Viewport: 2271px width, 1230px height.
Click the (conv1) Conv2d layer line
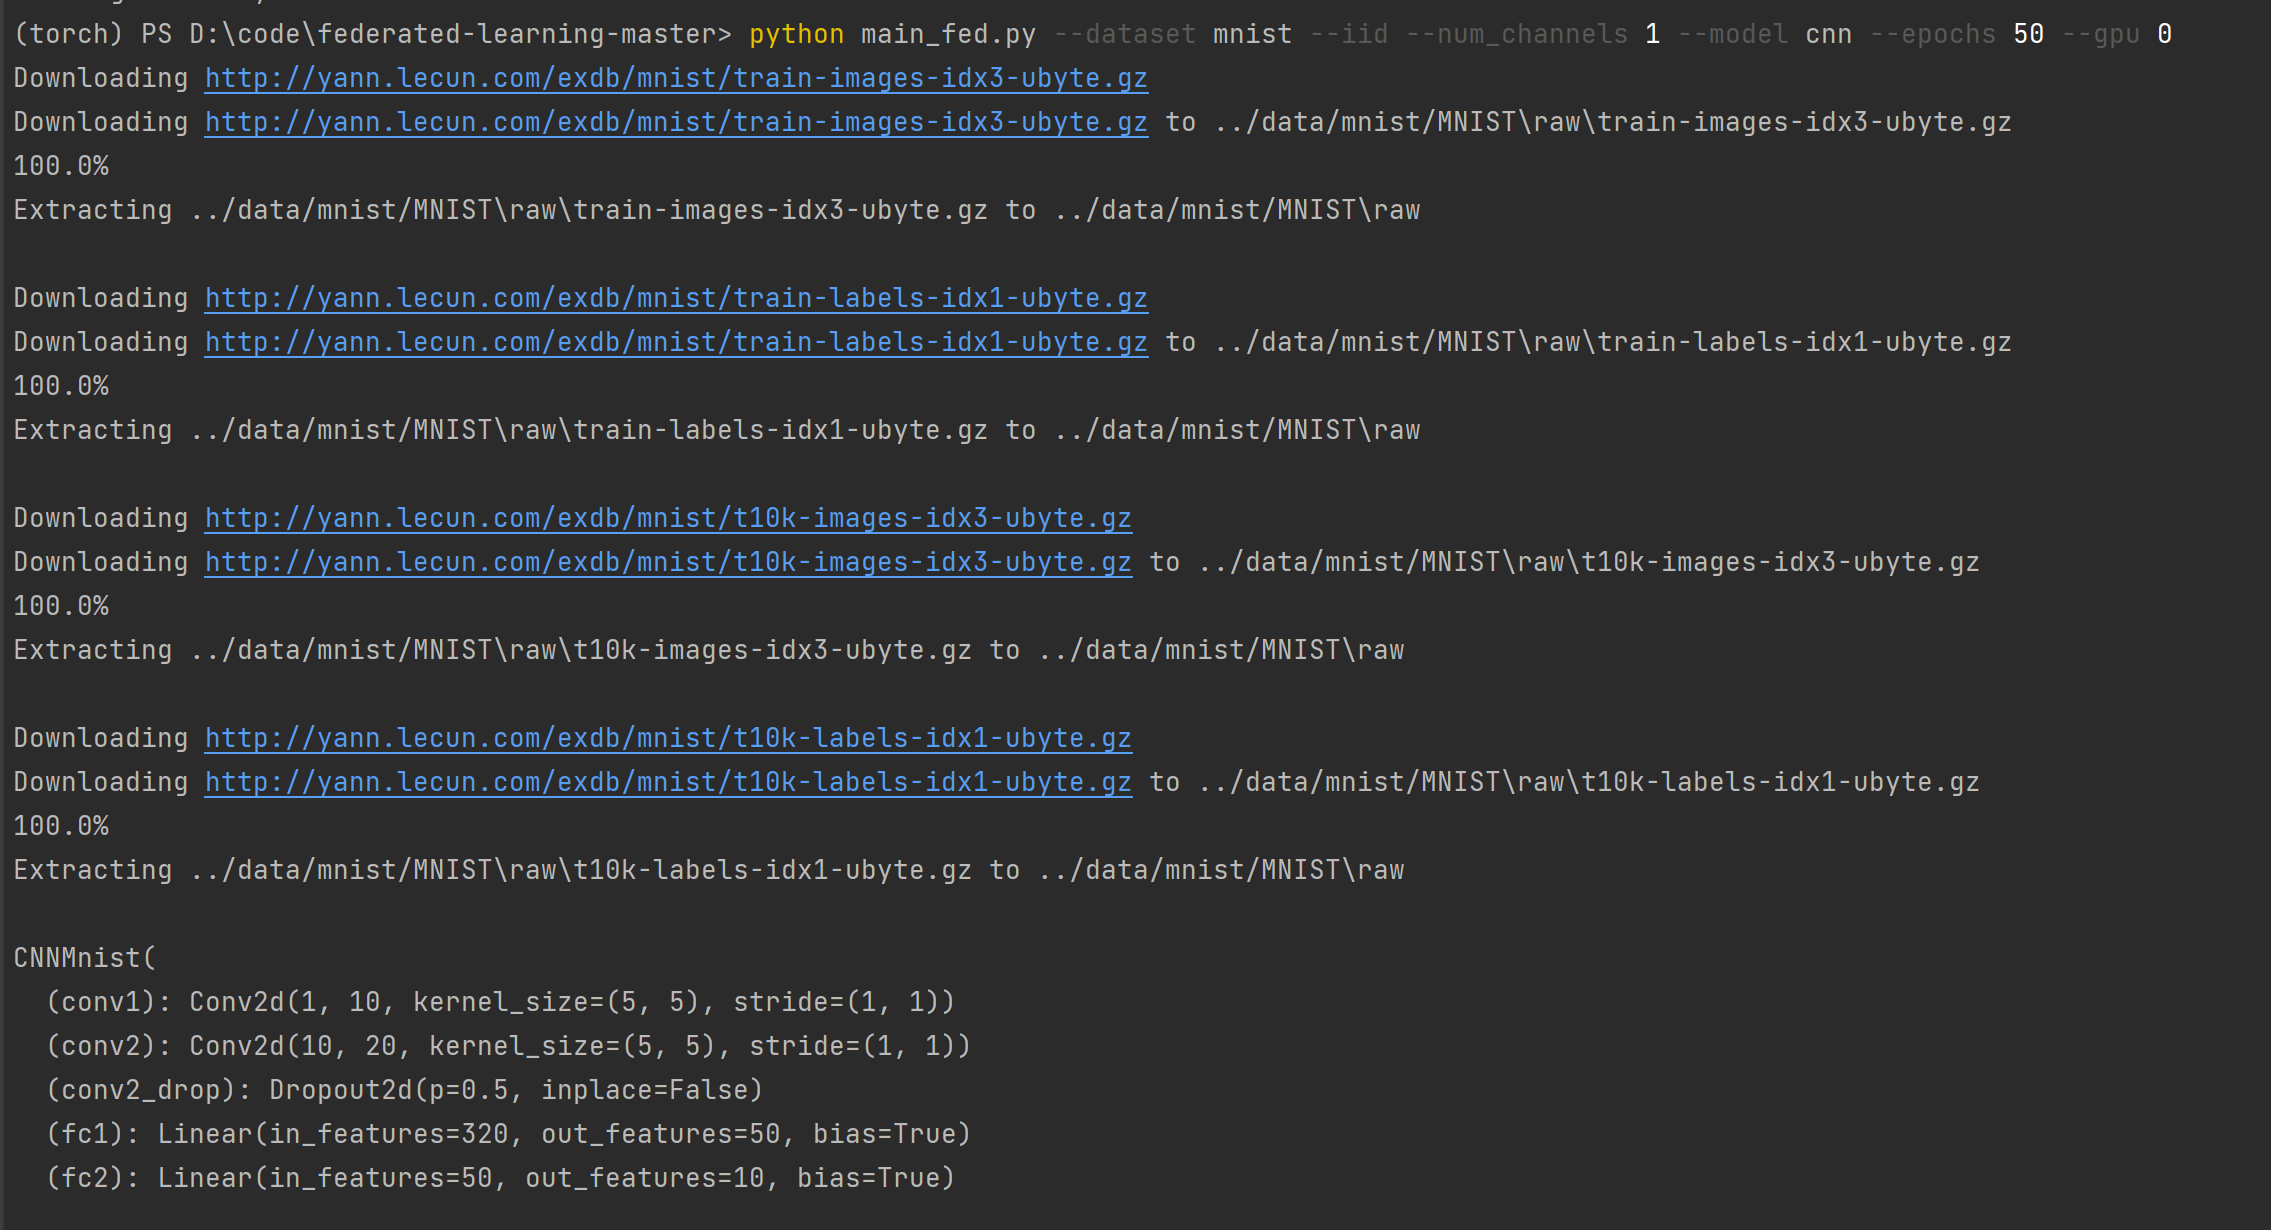pos(500,1002)
